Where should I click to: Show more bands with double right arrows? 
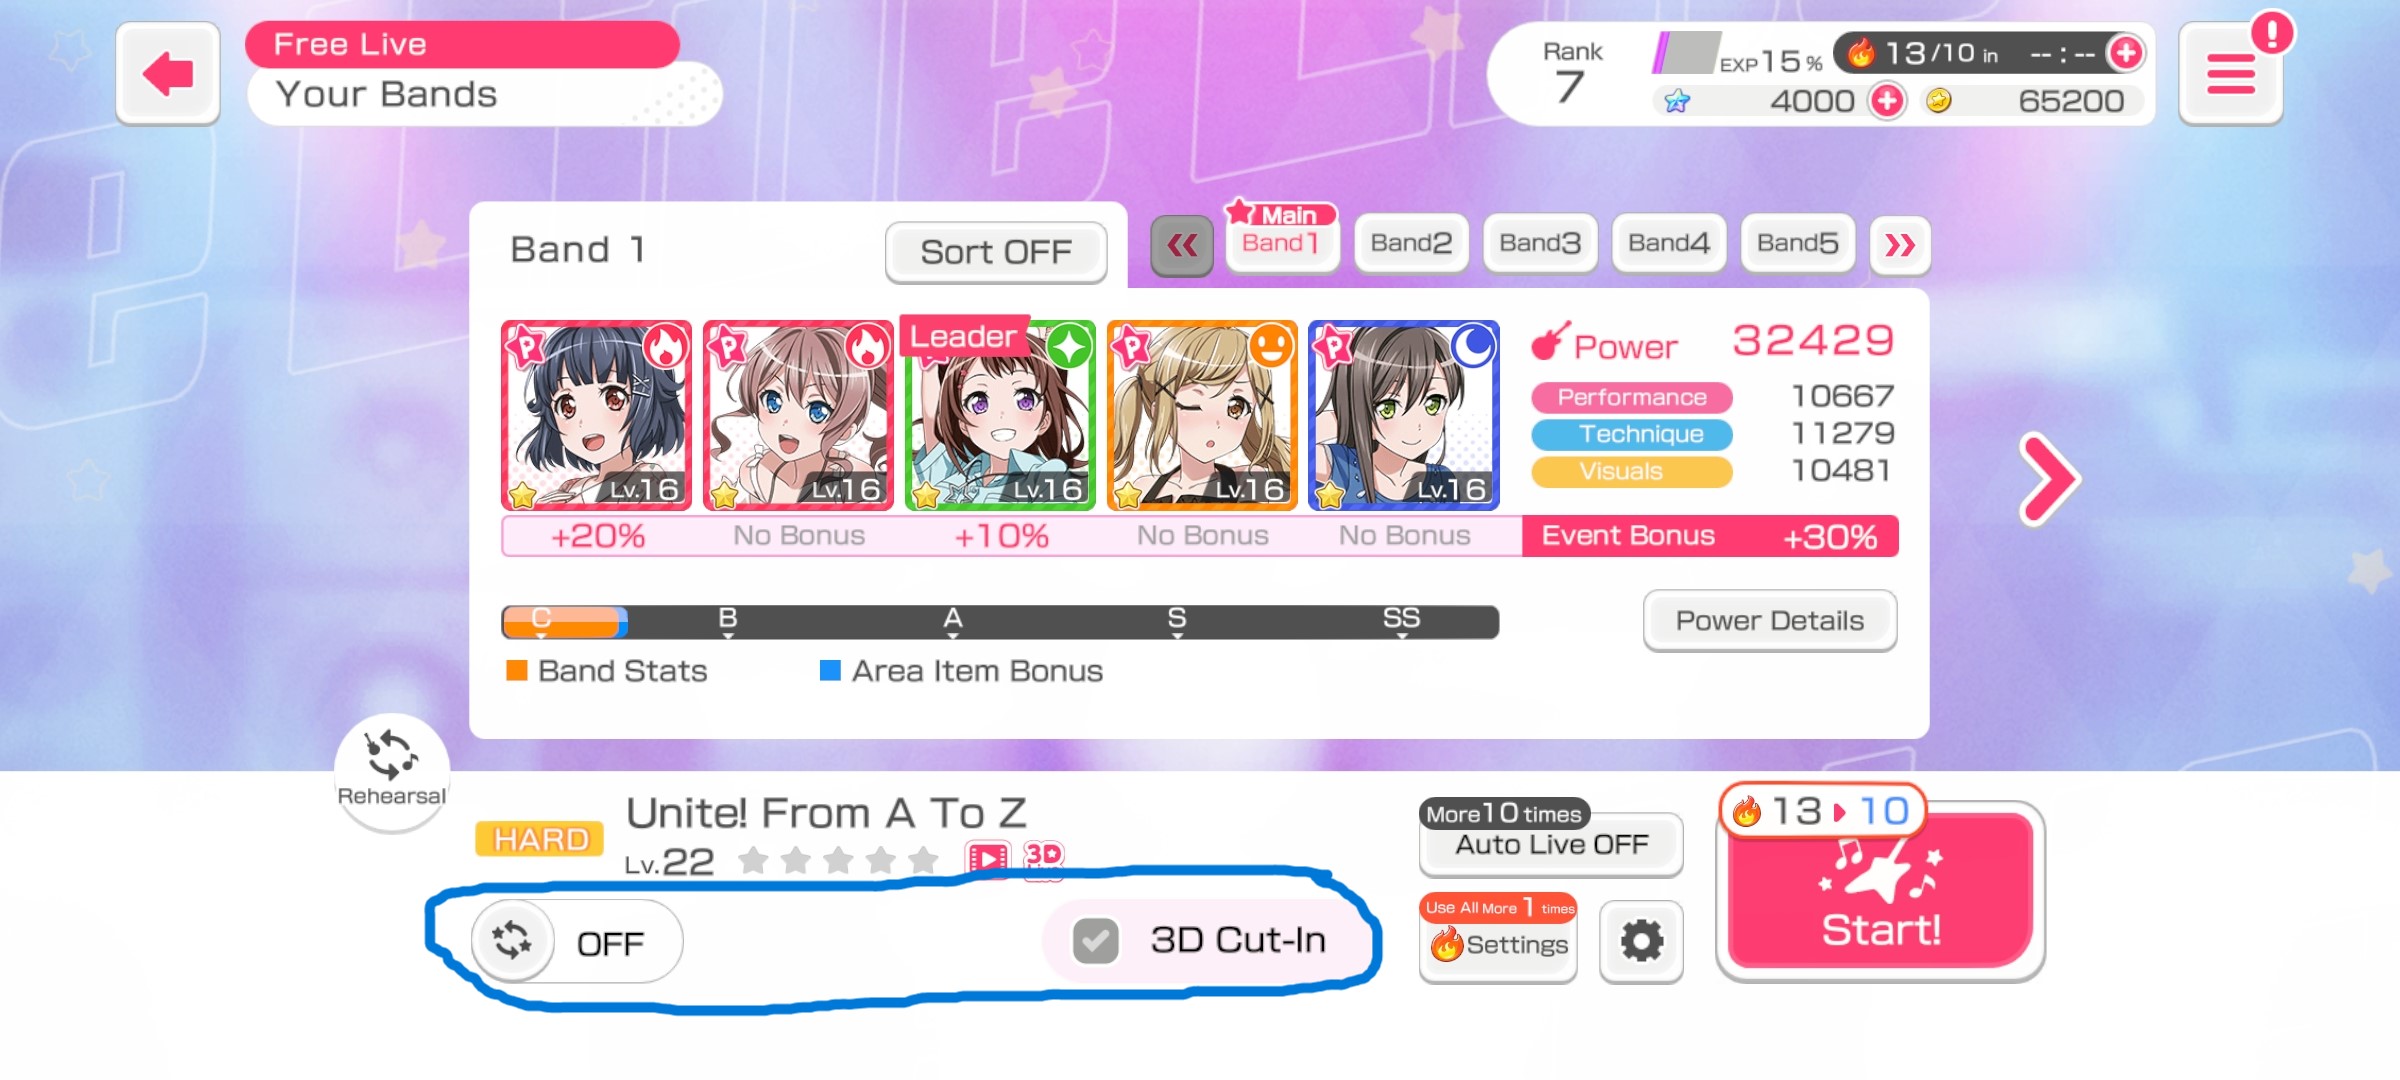pos(1900,245)
